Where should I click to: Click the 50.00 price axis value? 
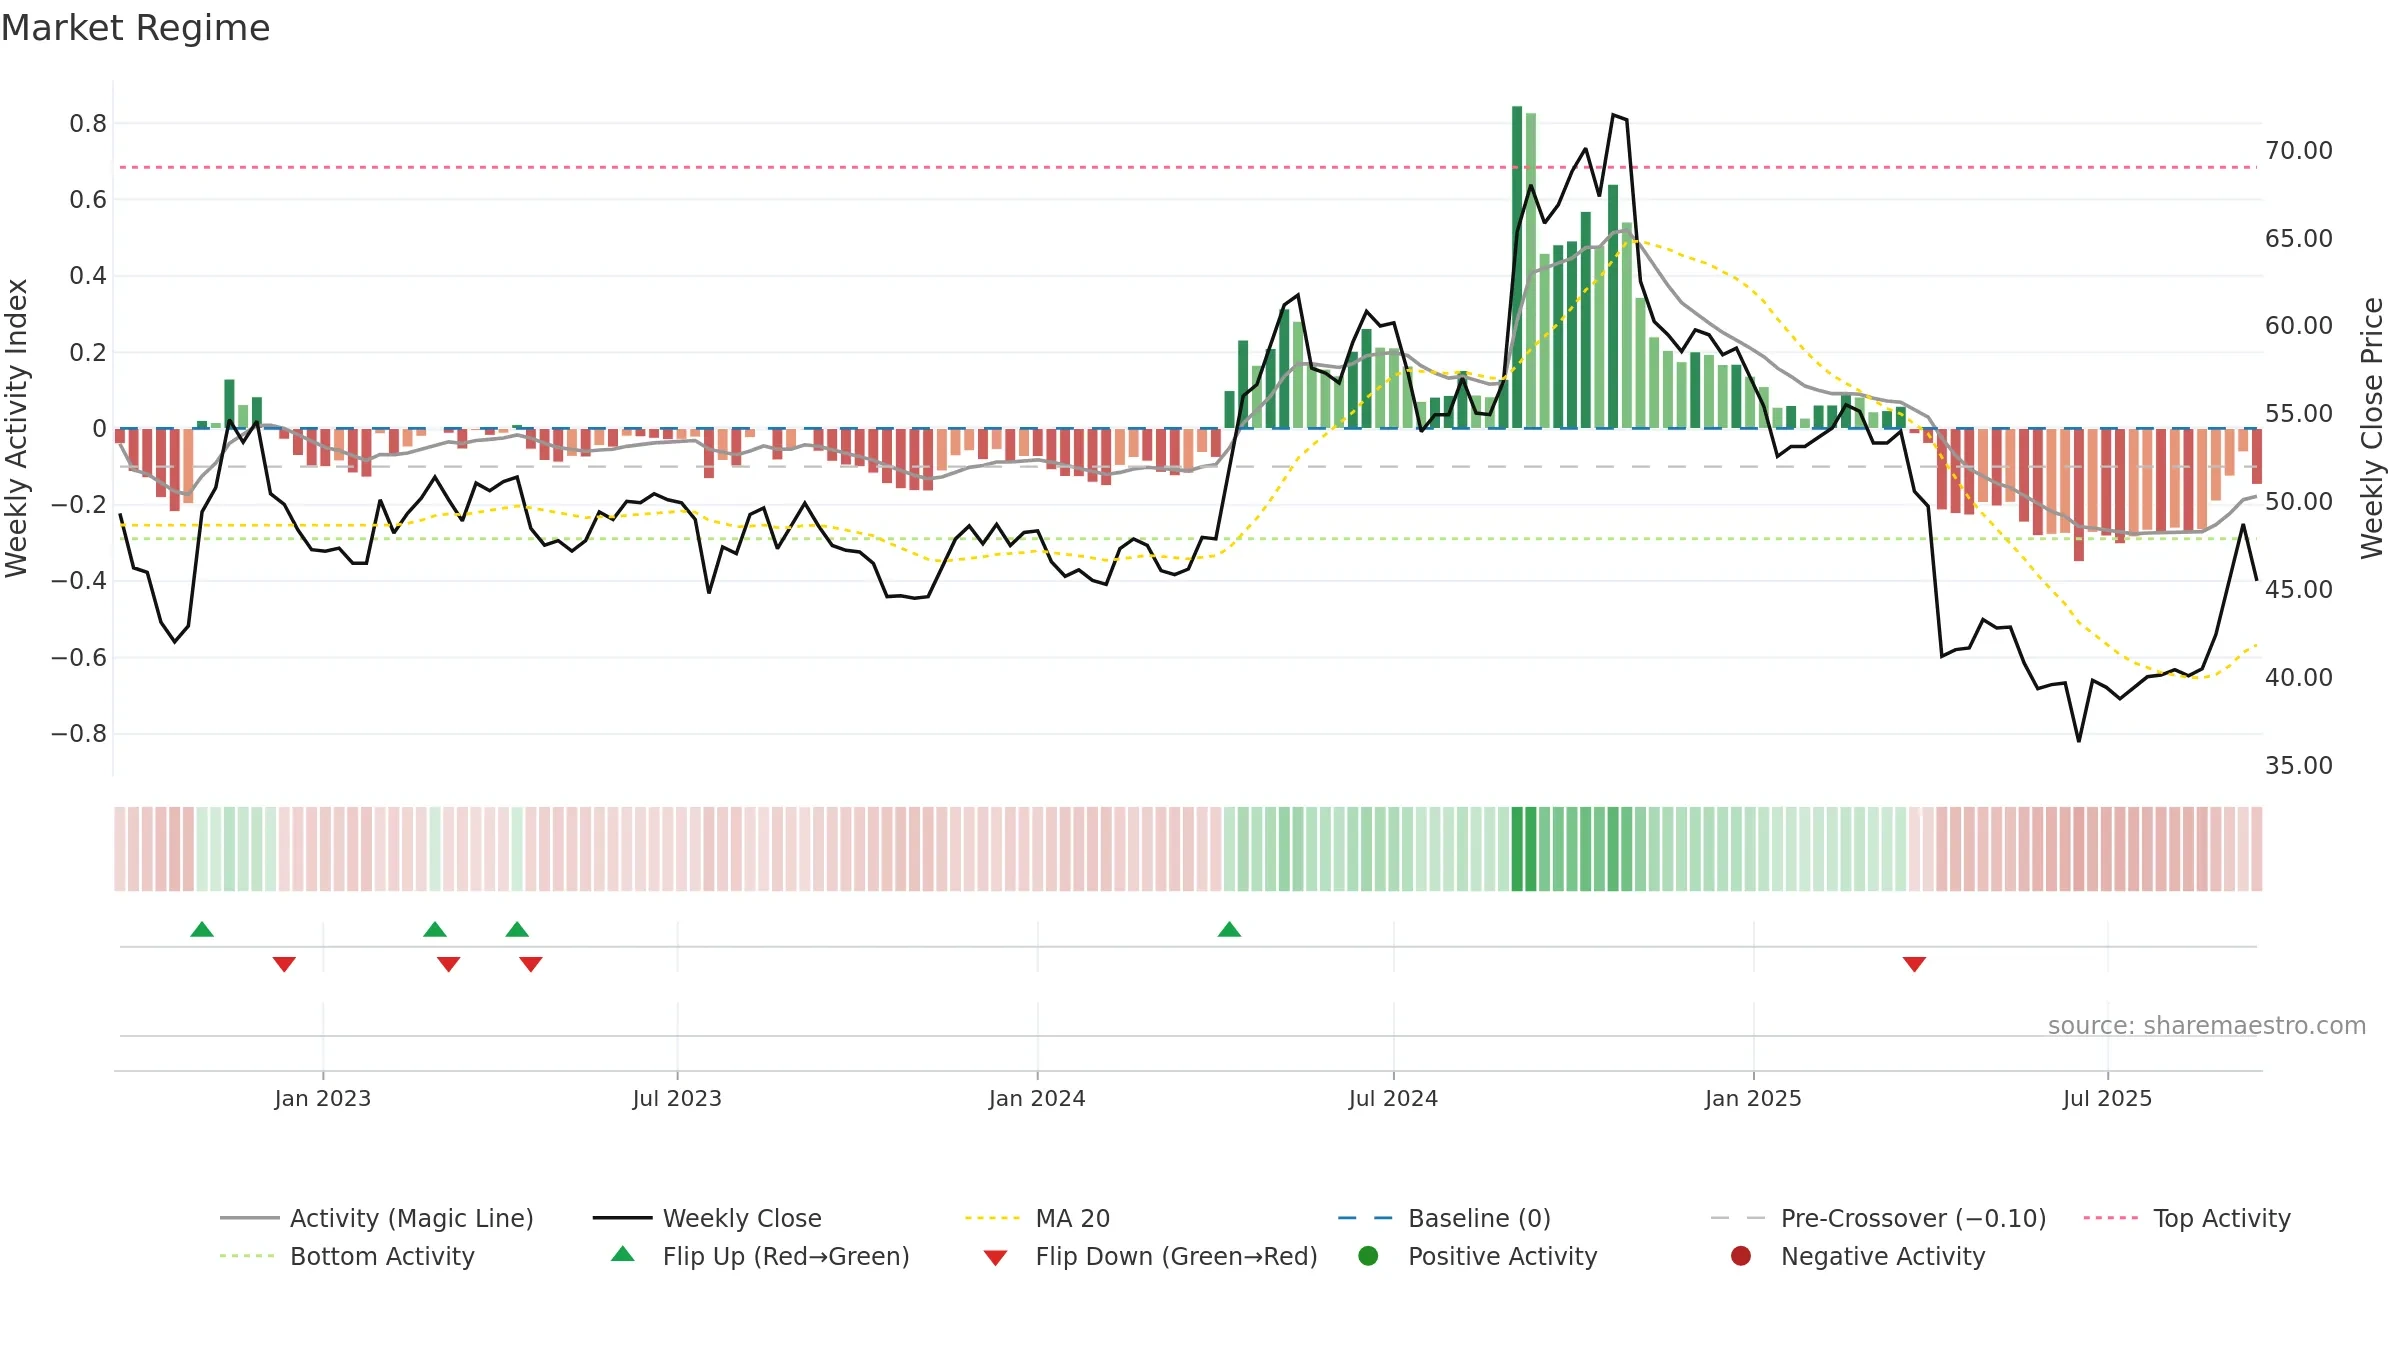tap(2298, 502)
